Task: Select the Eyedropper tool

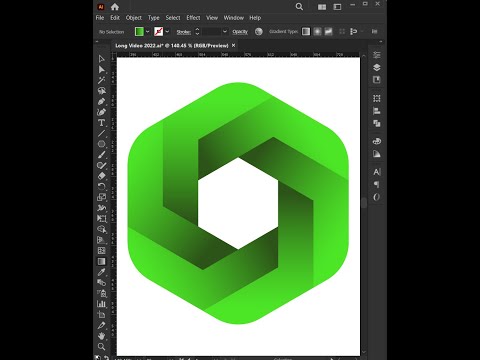Action: coord(102,272)
